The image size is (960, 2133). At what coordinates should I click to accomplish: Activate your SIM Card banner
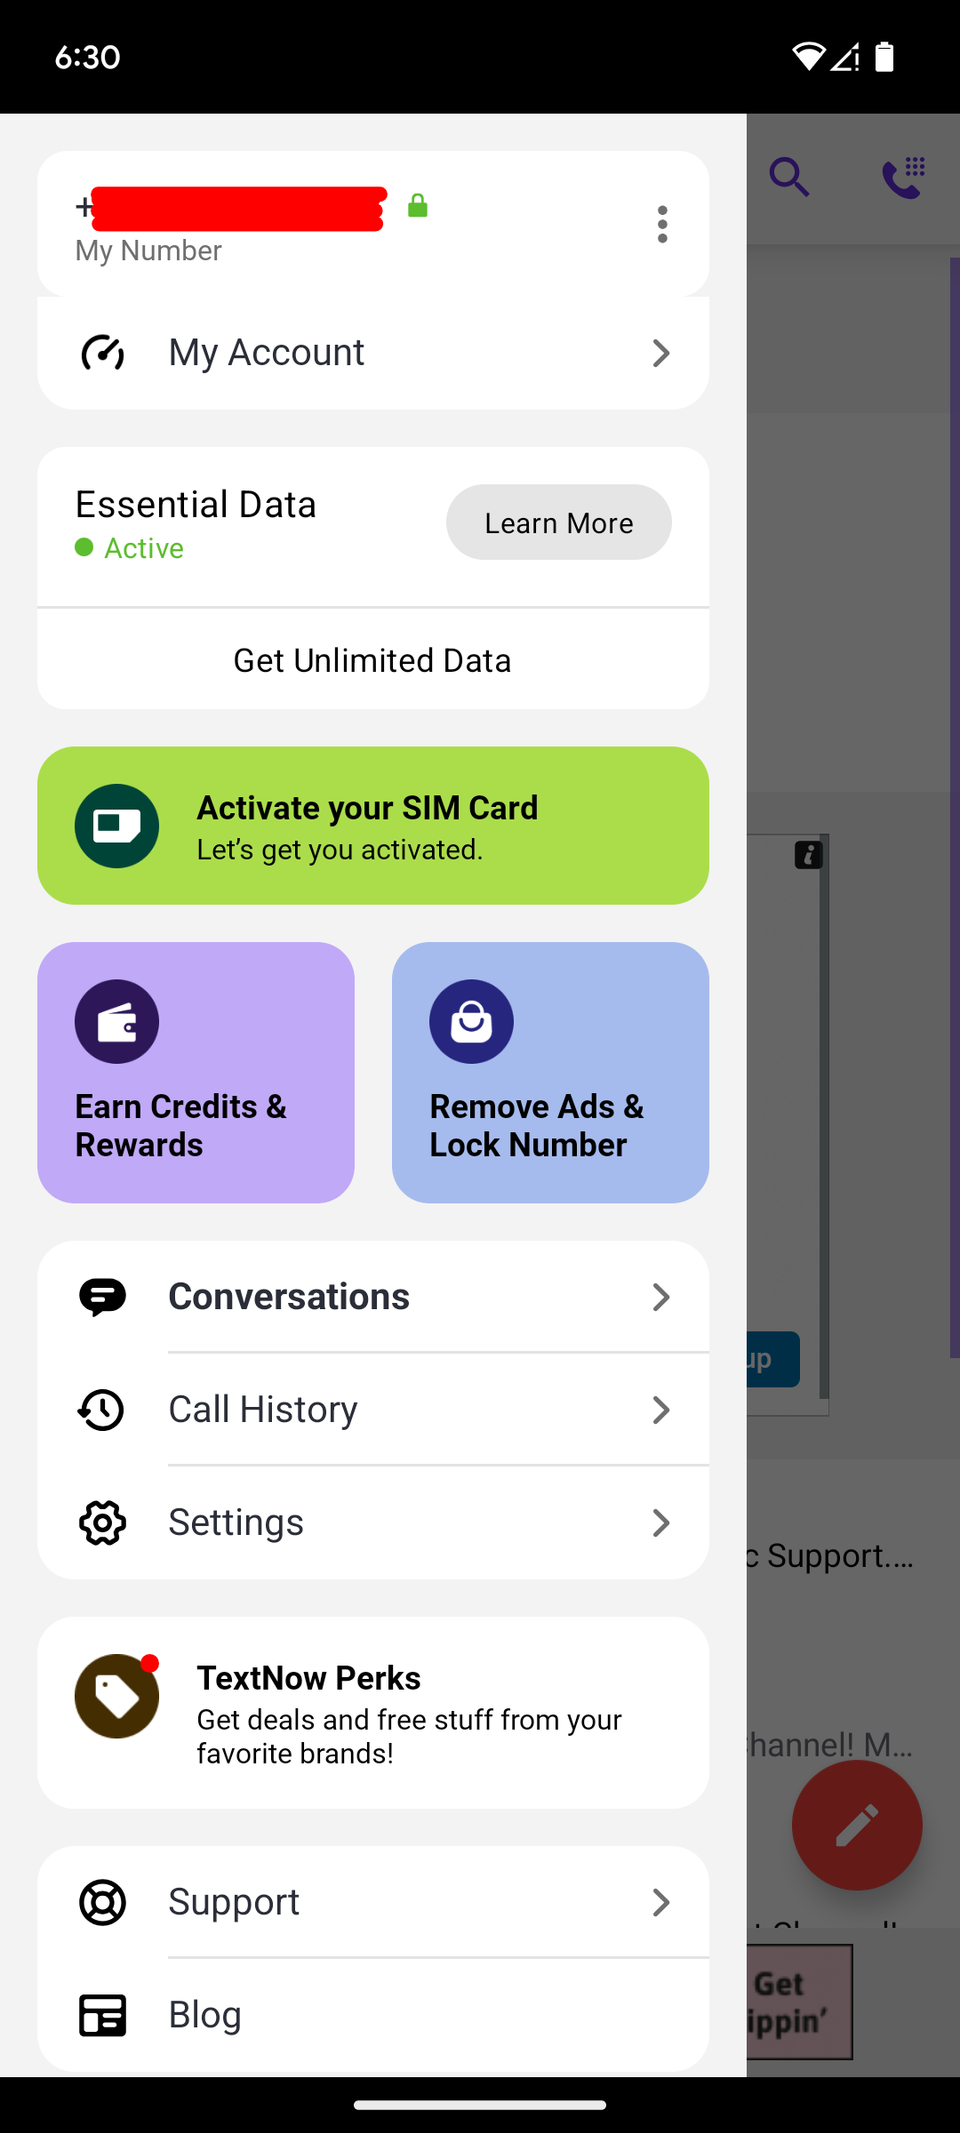372,826
